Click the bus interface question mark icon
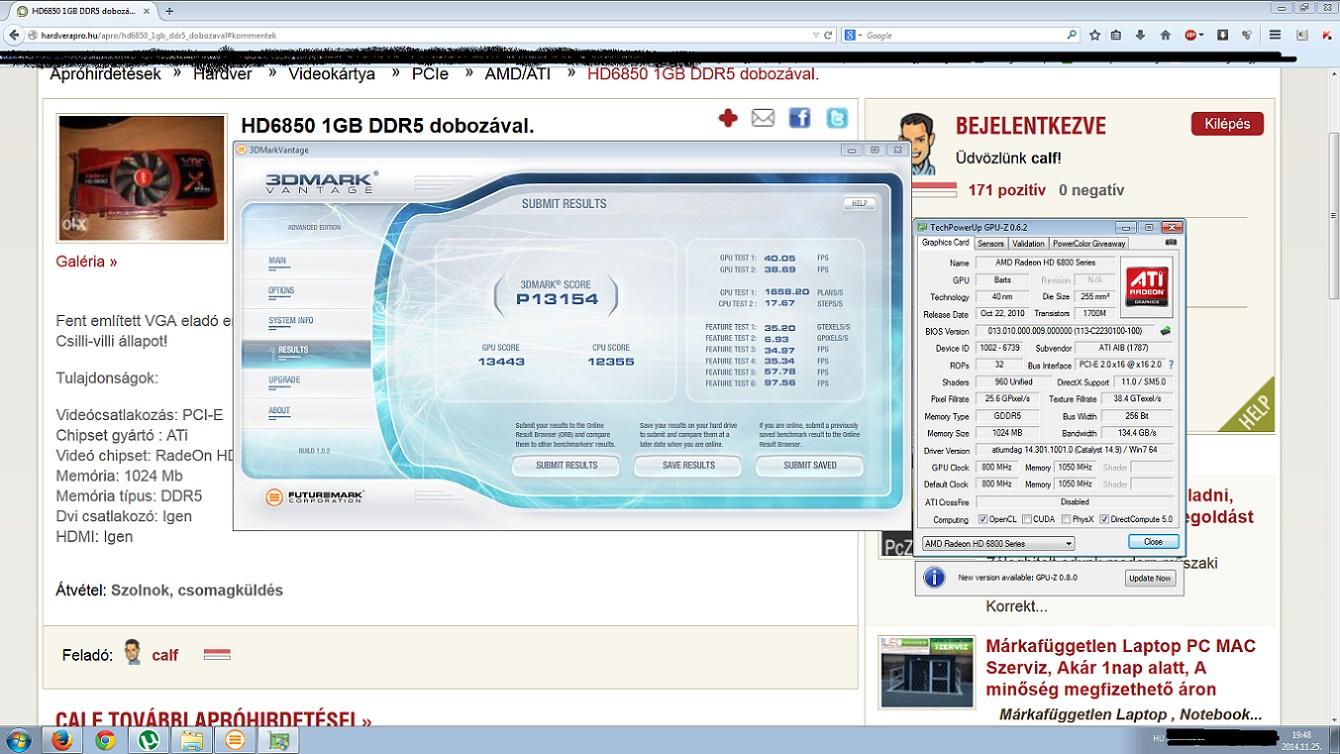The image size is (1340, 754). [x=1171, y=365]
